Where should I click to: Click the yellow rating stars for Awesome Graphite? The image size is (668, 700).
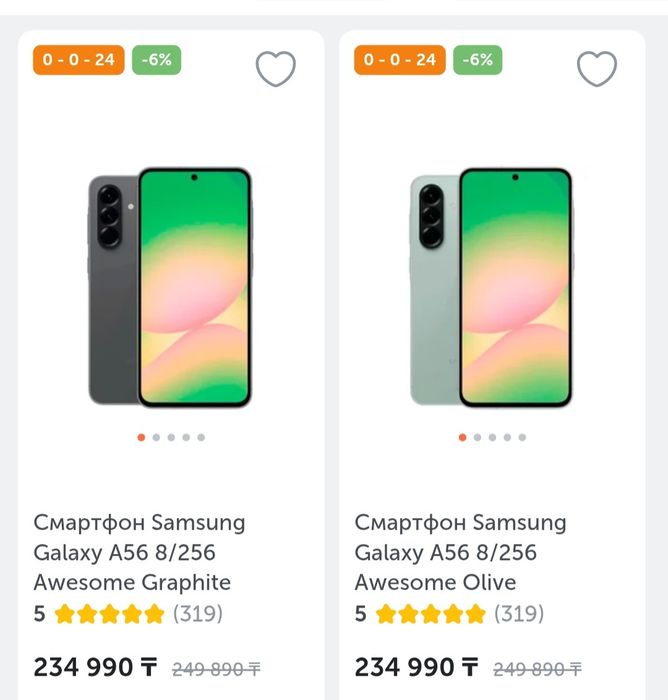[110, 614]
